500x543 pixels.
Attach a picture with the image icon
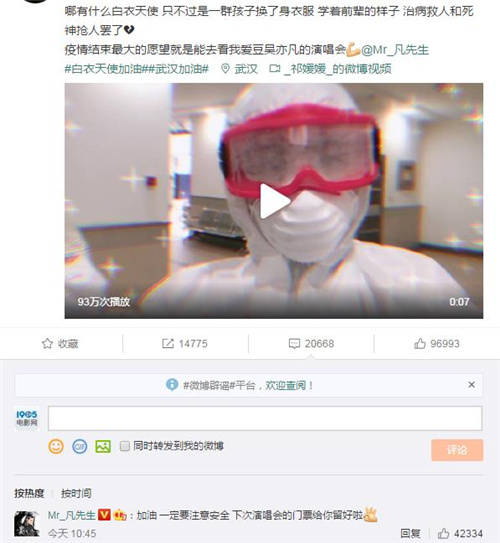103,446
